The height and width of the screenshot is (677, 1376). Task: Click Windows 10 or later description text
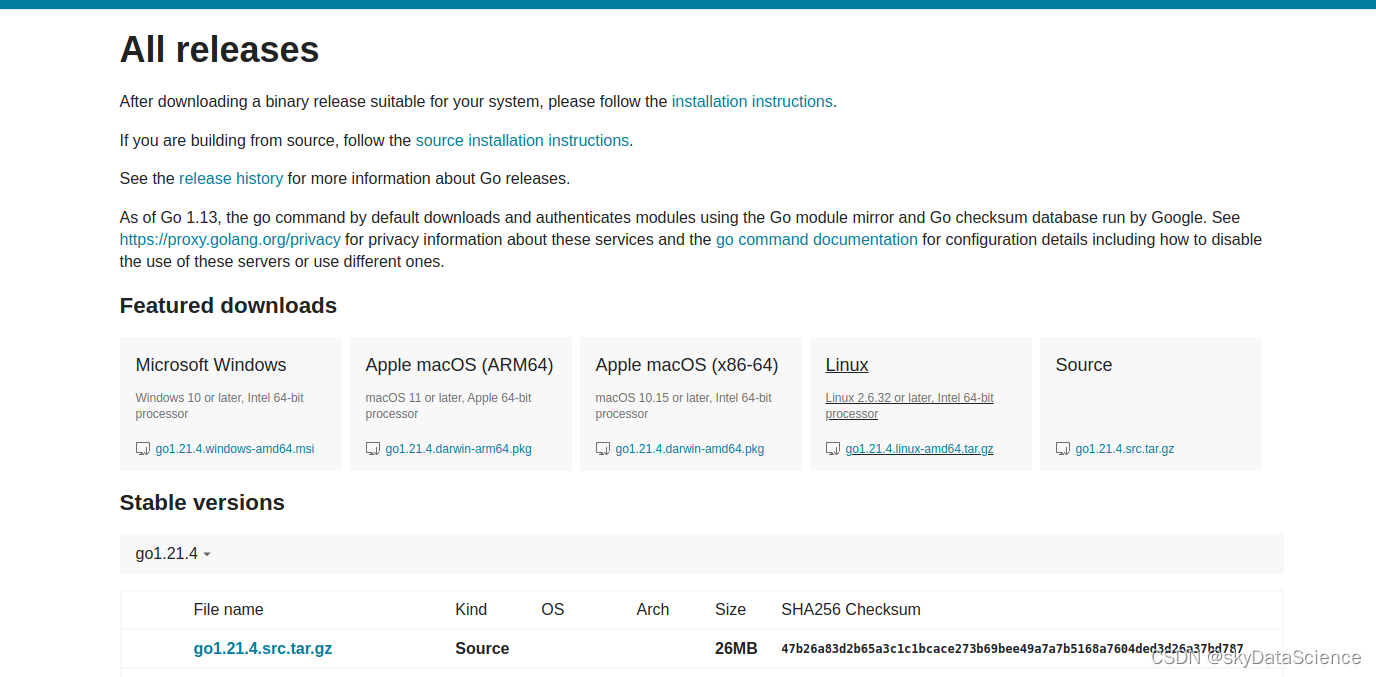(220, 405)
